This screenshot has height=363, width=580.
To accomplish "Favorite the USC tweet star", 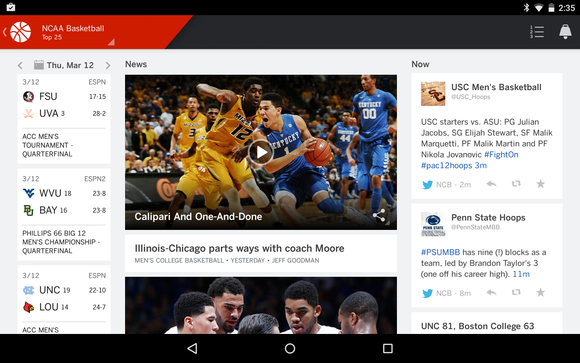I will tap(540, 184).
